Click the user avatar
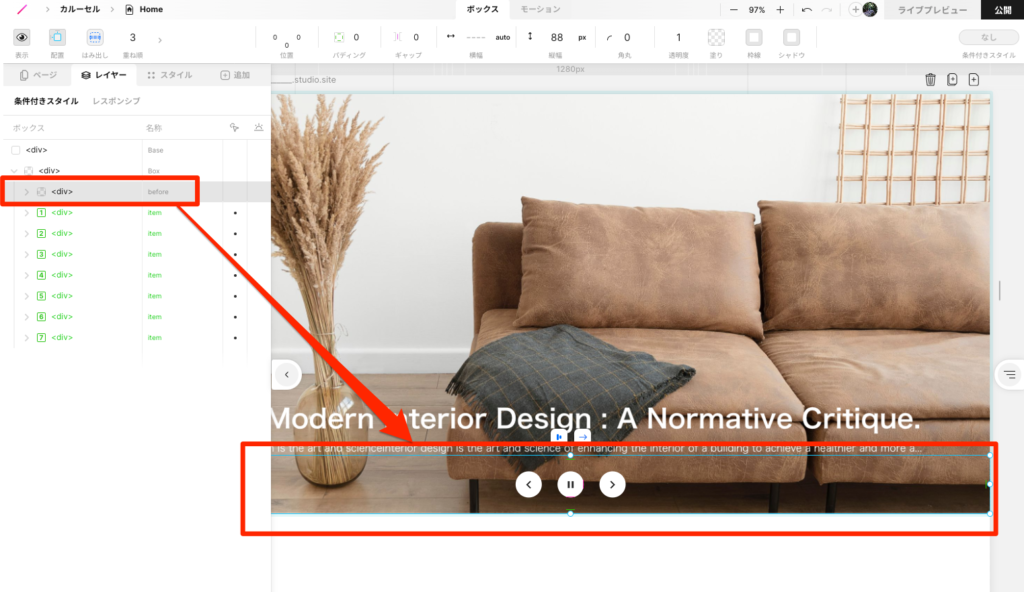 click(x=870, y=9)
